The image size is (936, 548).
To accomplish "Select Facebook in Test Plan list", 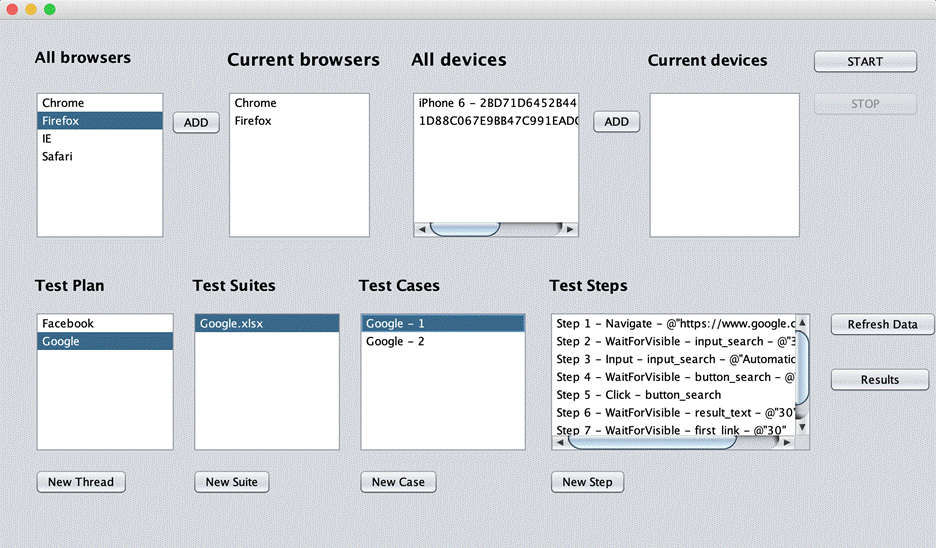I will tap(105, 324).
